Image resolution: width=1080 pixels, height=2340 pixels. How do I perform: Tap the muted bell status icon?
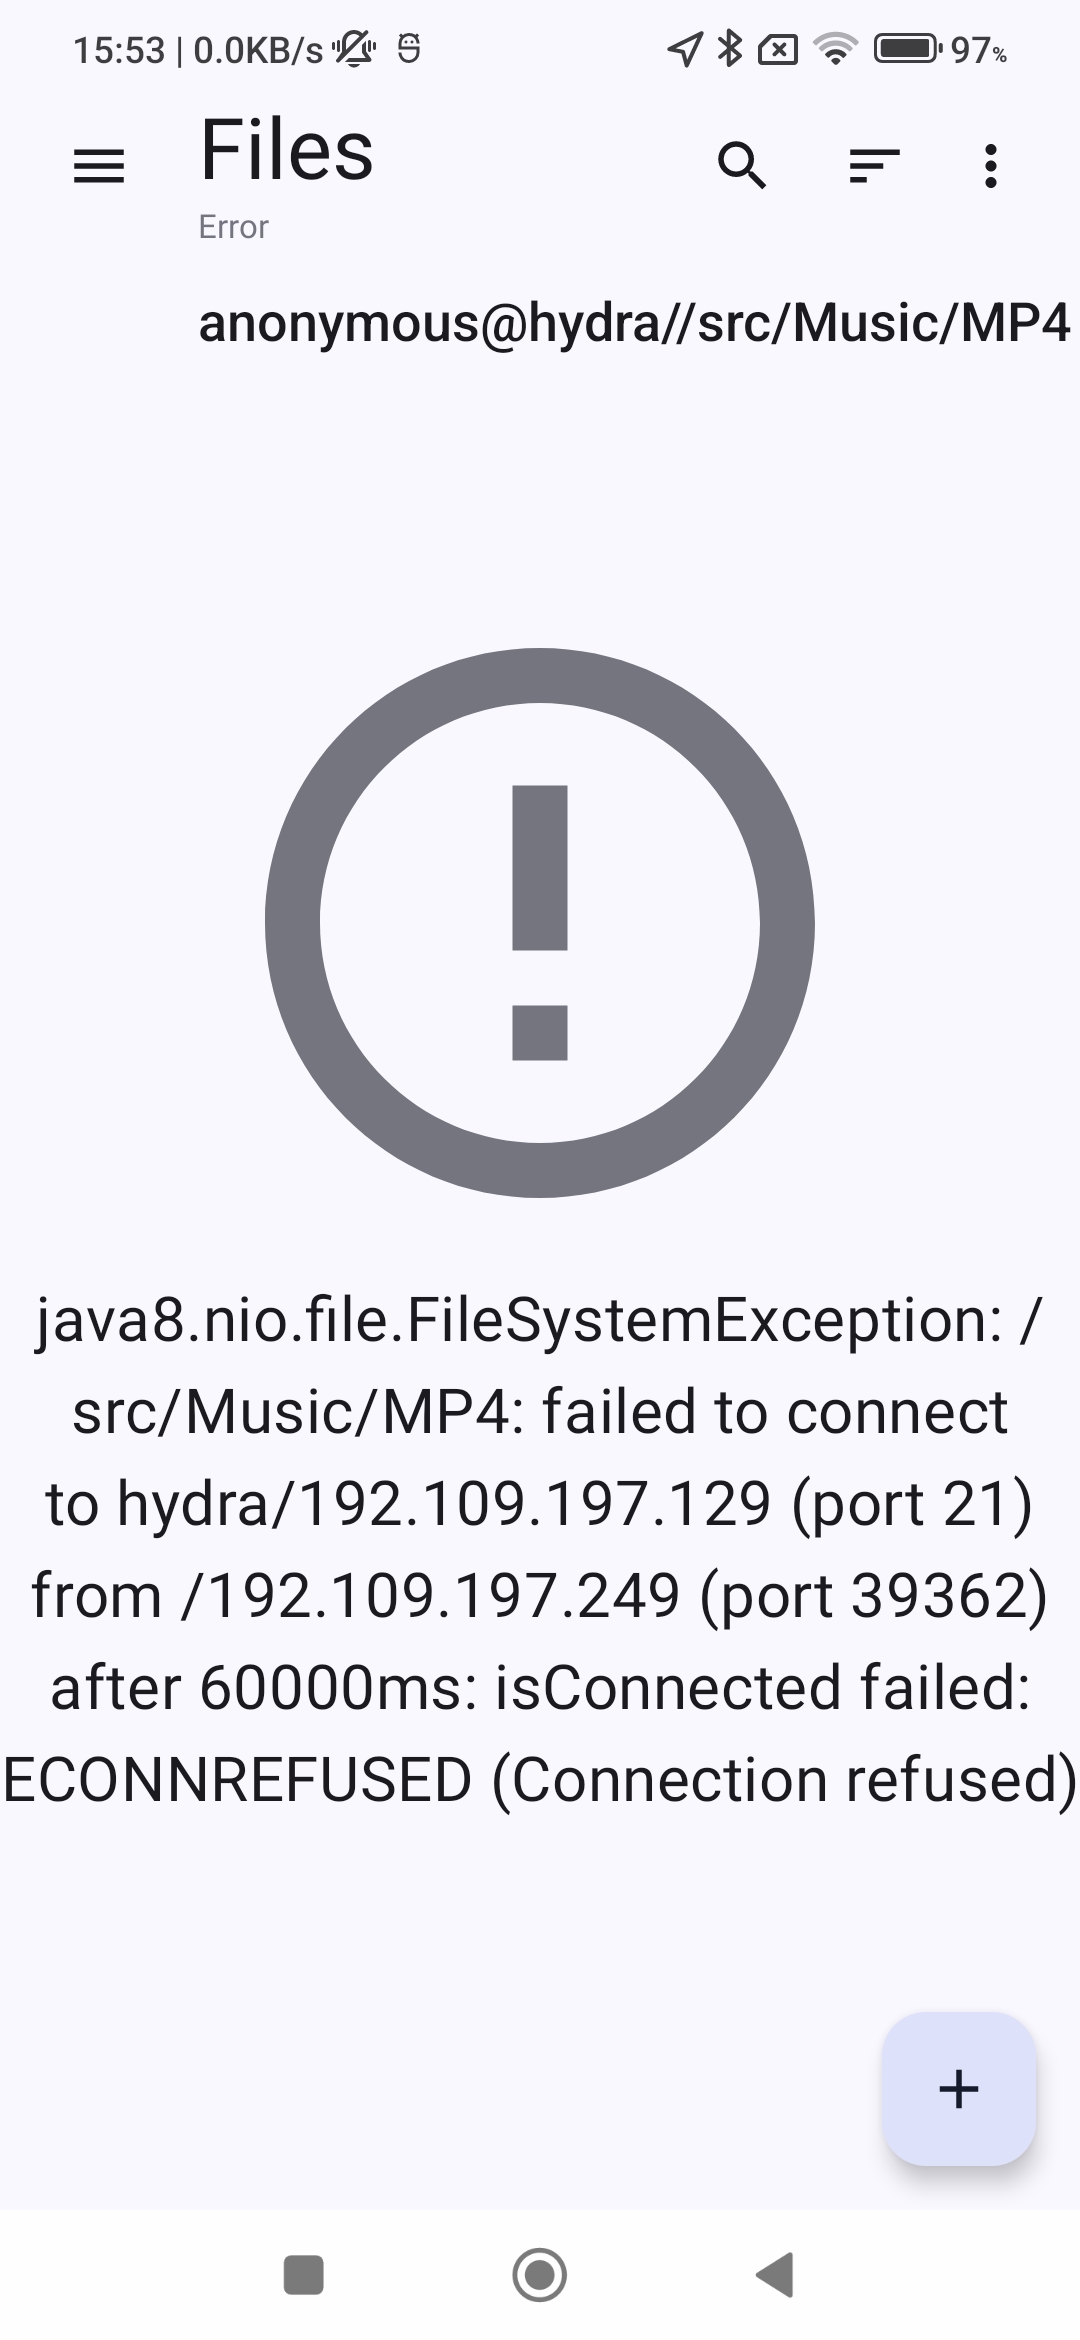click(x=355, y=48)
